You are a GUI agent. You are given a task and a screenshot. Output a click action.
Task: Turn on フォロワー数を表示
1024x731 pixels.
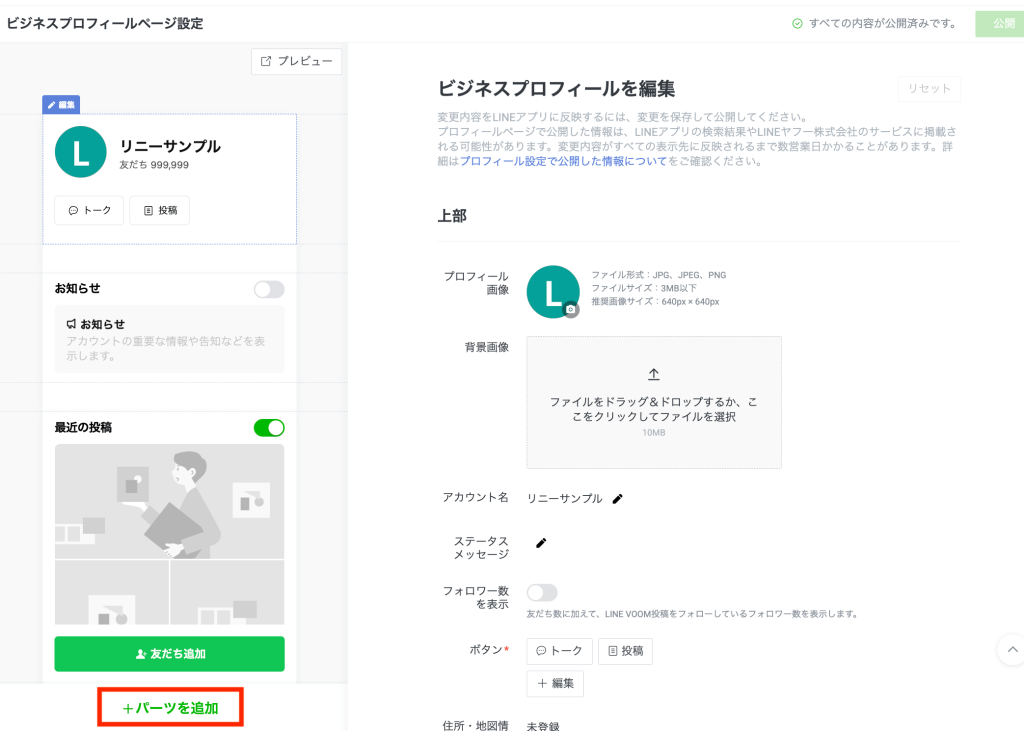pos(542,592)
